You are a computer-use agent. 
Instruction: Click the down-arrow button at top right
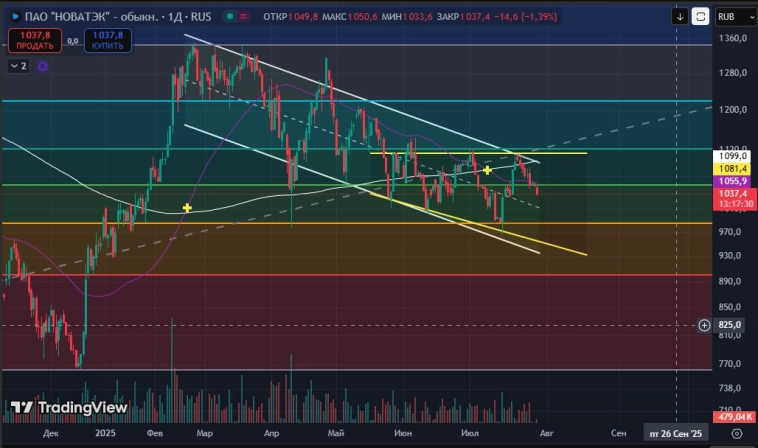coord(680,17)
